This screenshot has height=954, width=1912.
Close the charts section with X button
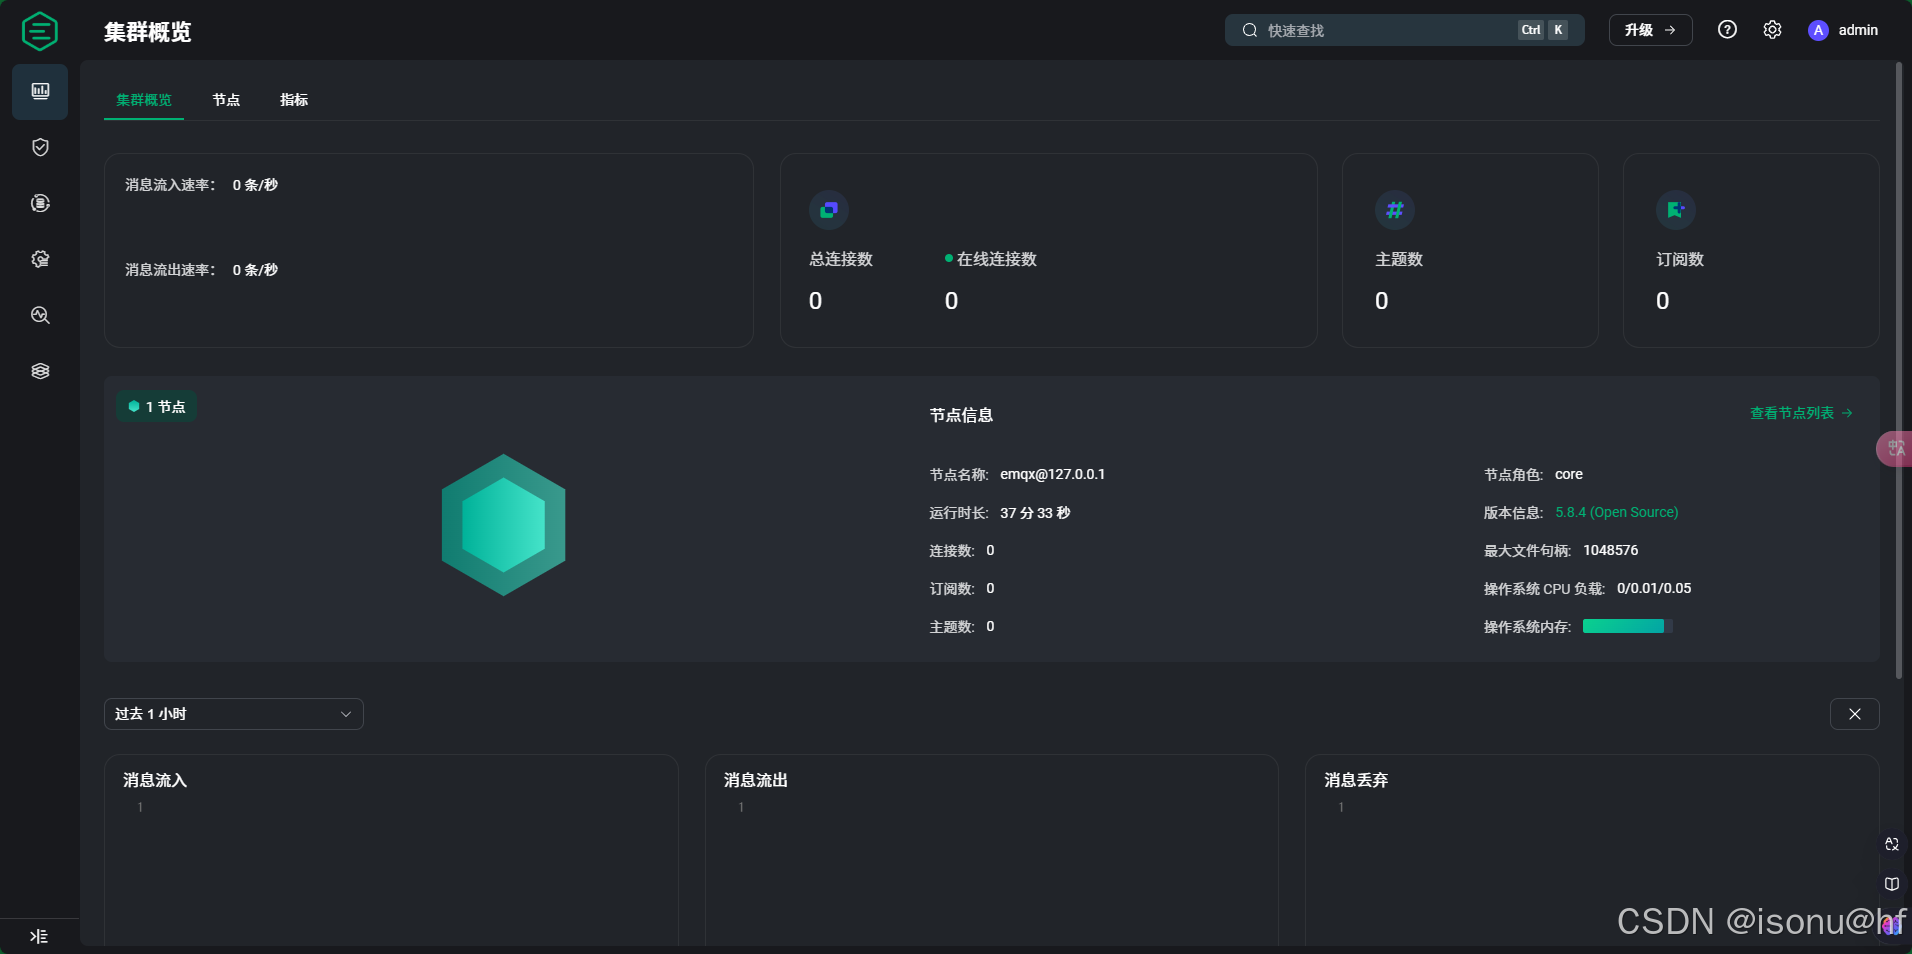coord(1854,714)
